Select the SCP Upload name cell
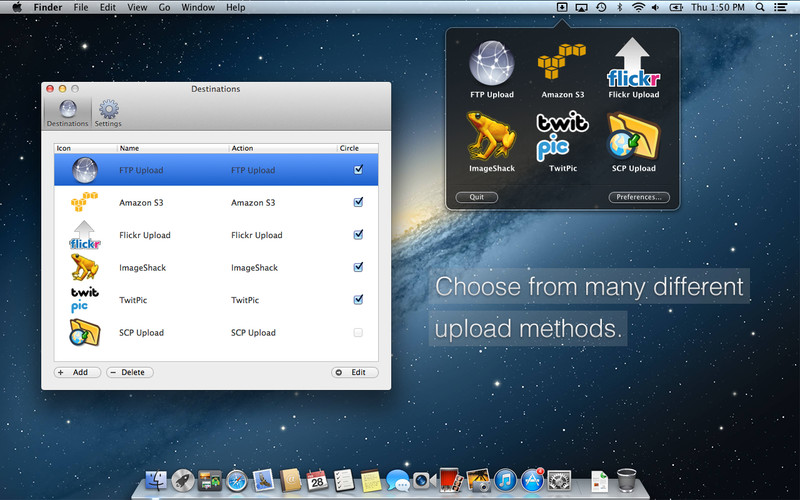Screen dimensions: 800x500 click(141, 333)
